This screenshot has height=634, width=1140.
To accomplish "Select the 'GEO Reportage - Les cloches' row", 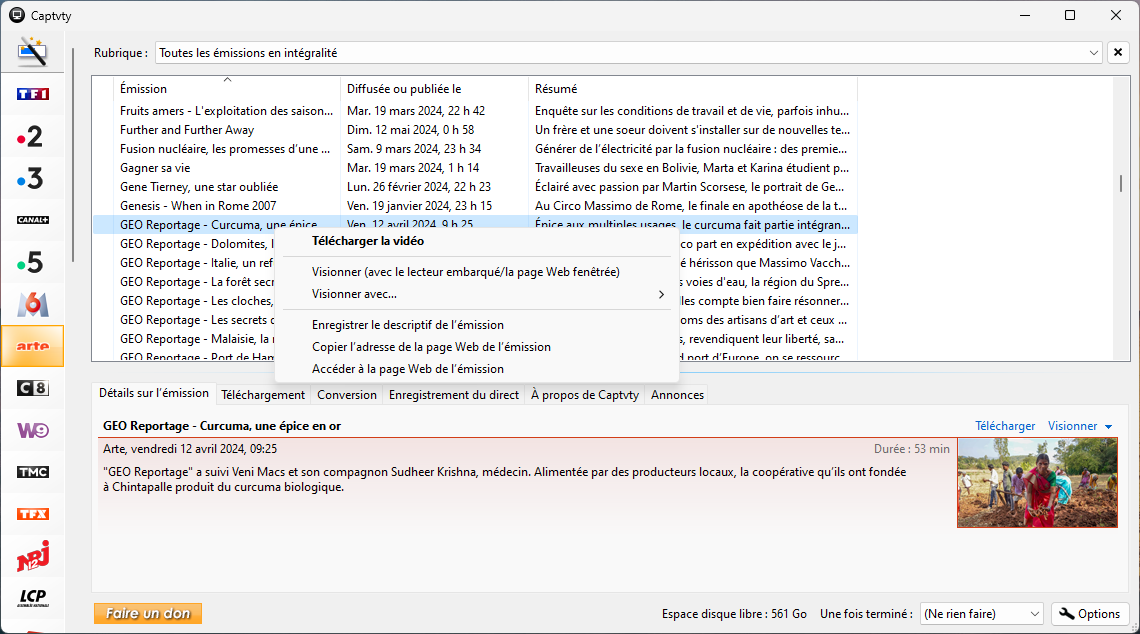I will (196, 300).
